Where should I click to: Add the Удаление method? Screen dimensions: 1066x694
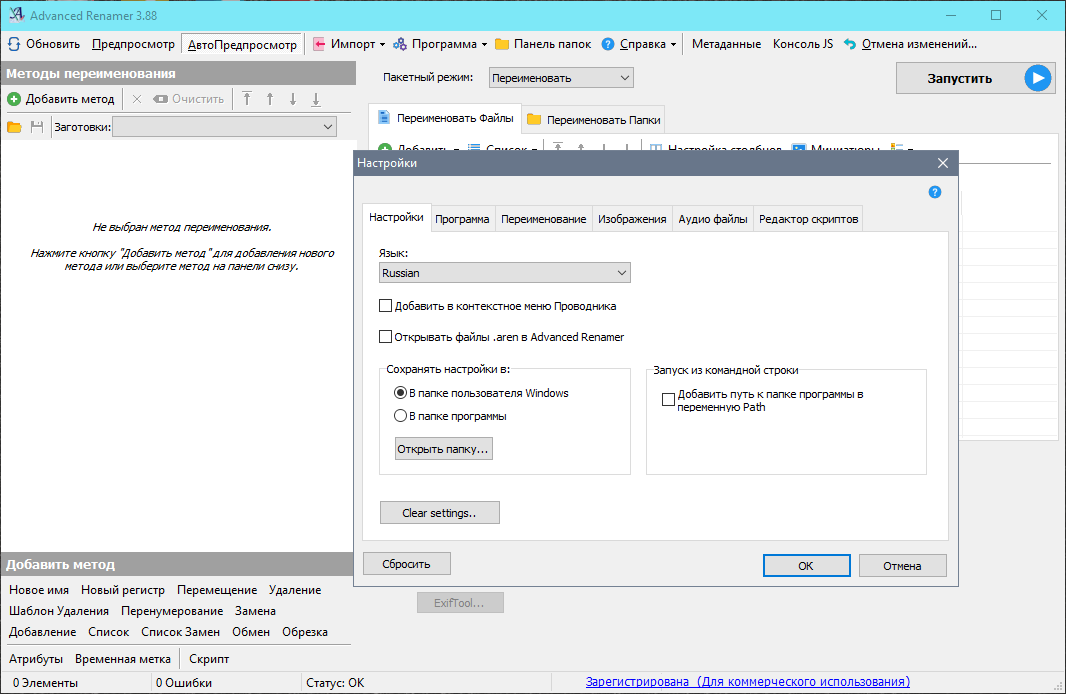click(x=295, y=590)
